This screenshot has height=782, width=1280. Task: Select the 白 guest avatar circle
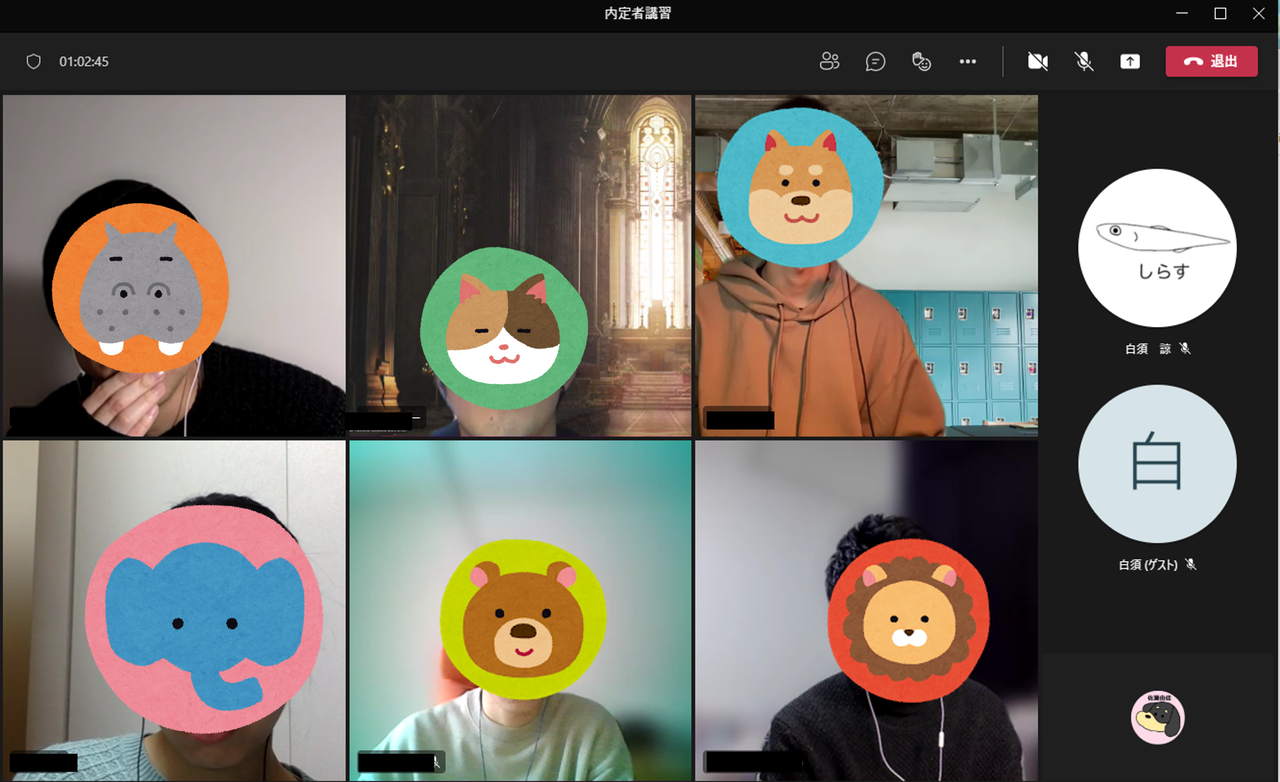[x=1157, y=464]
